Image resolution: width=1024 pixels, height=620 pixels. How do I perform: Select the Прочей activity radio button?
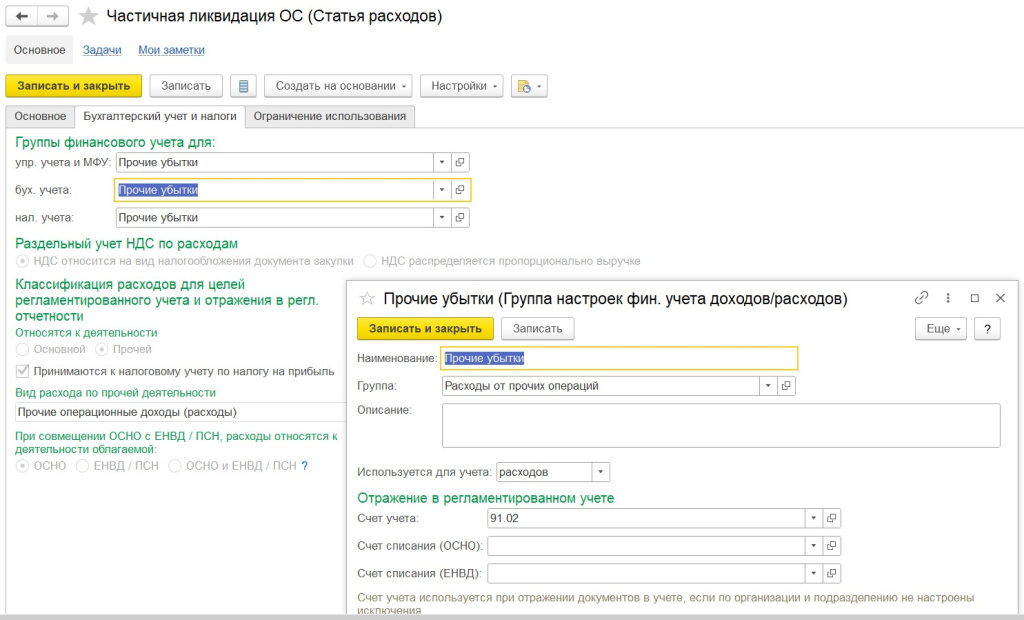pyautogui.click(x=102, y=350)
